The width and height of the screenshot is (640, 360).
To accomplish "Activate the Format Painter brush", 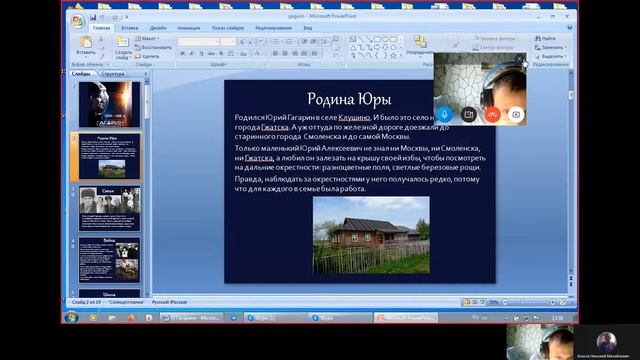I will pos(101,56).
